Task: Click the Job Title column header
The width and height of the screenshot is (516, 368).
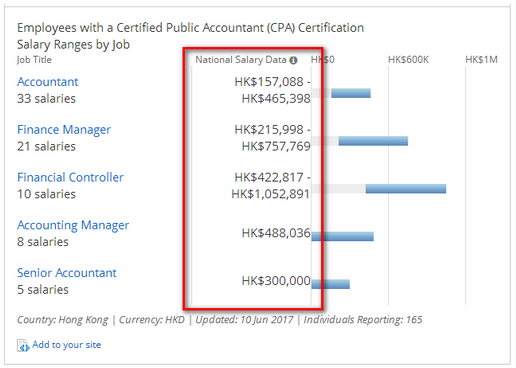Action: click(34, 60)
